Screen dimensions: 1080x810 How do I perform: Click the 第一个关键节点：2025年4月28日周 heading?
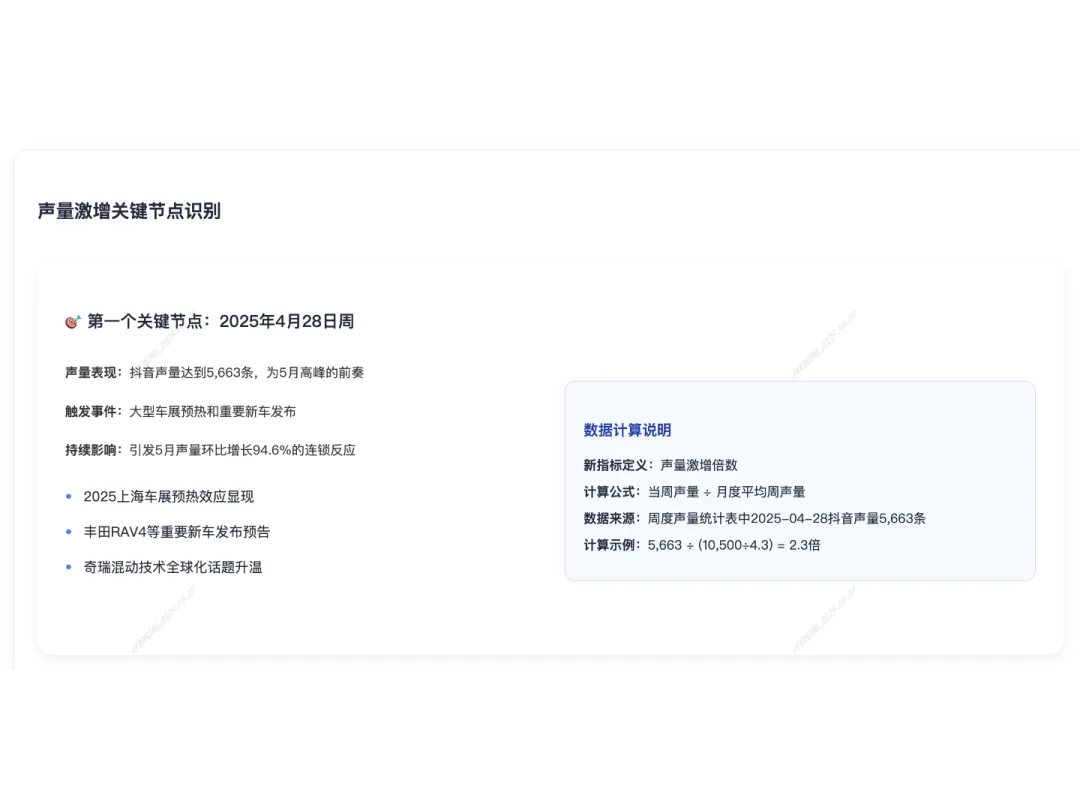(x=222, y=321)
